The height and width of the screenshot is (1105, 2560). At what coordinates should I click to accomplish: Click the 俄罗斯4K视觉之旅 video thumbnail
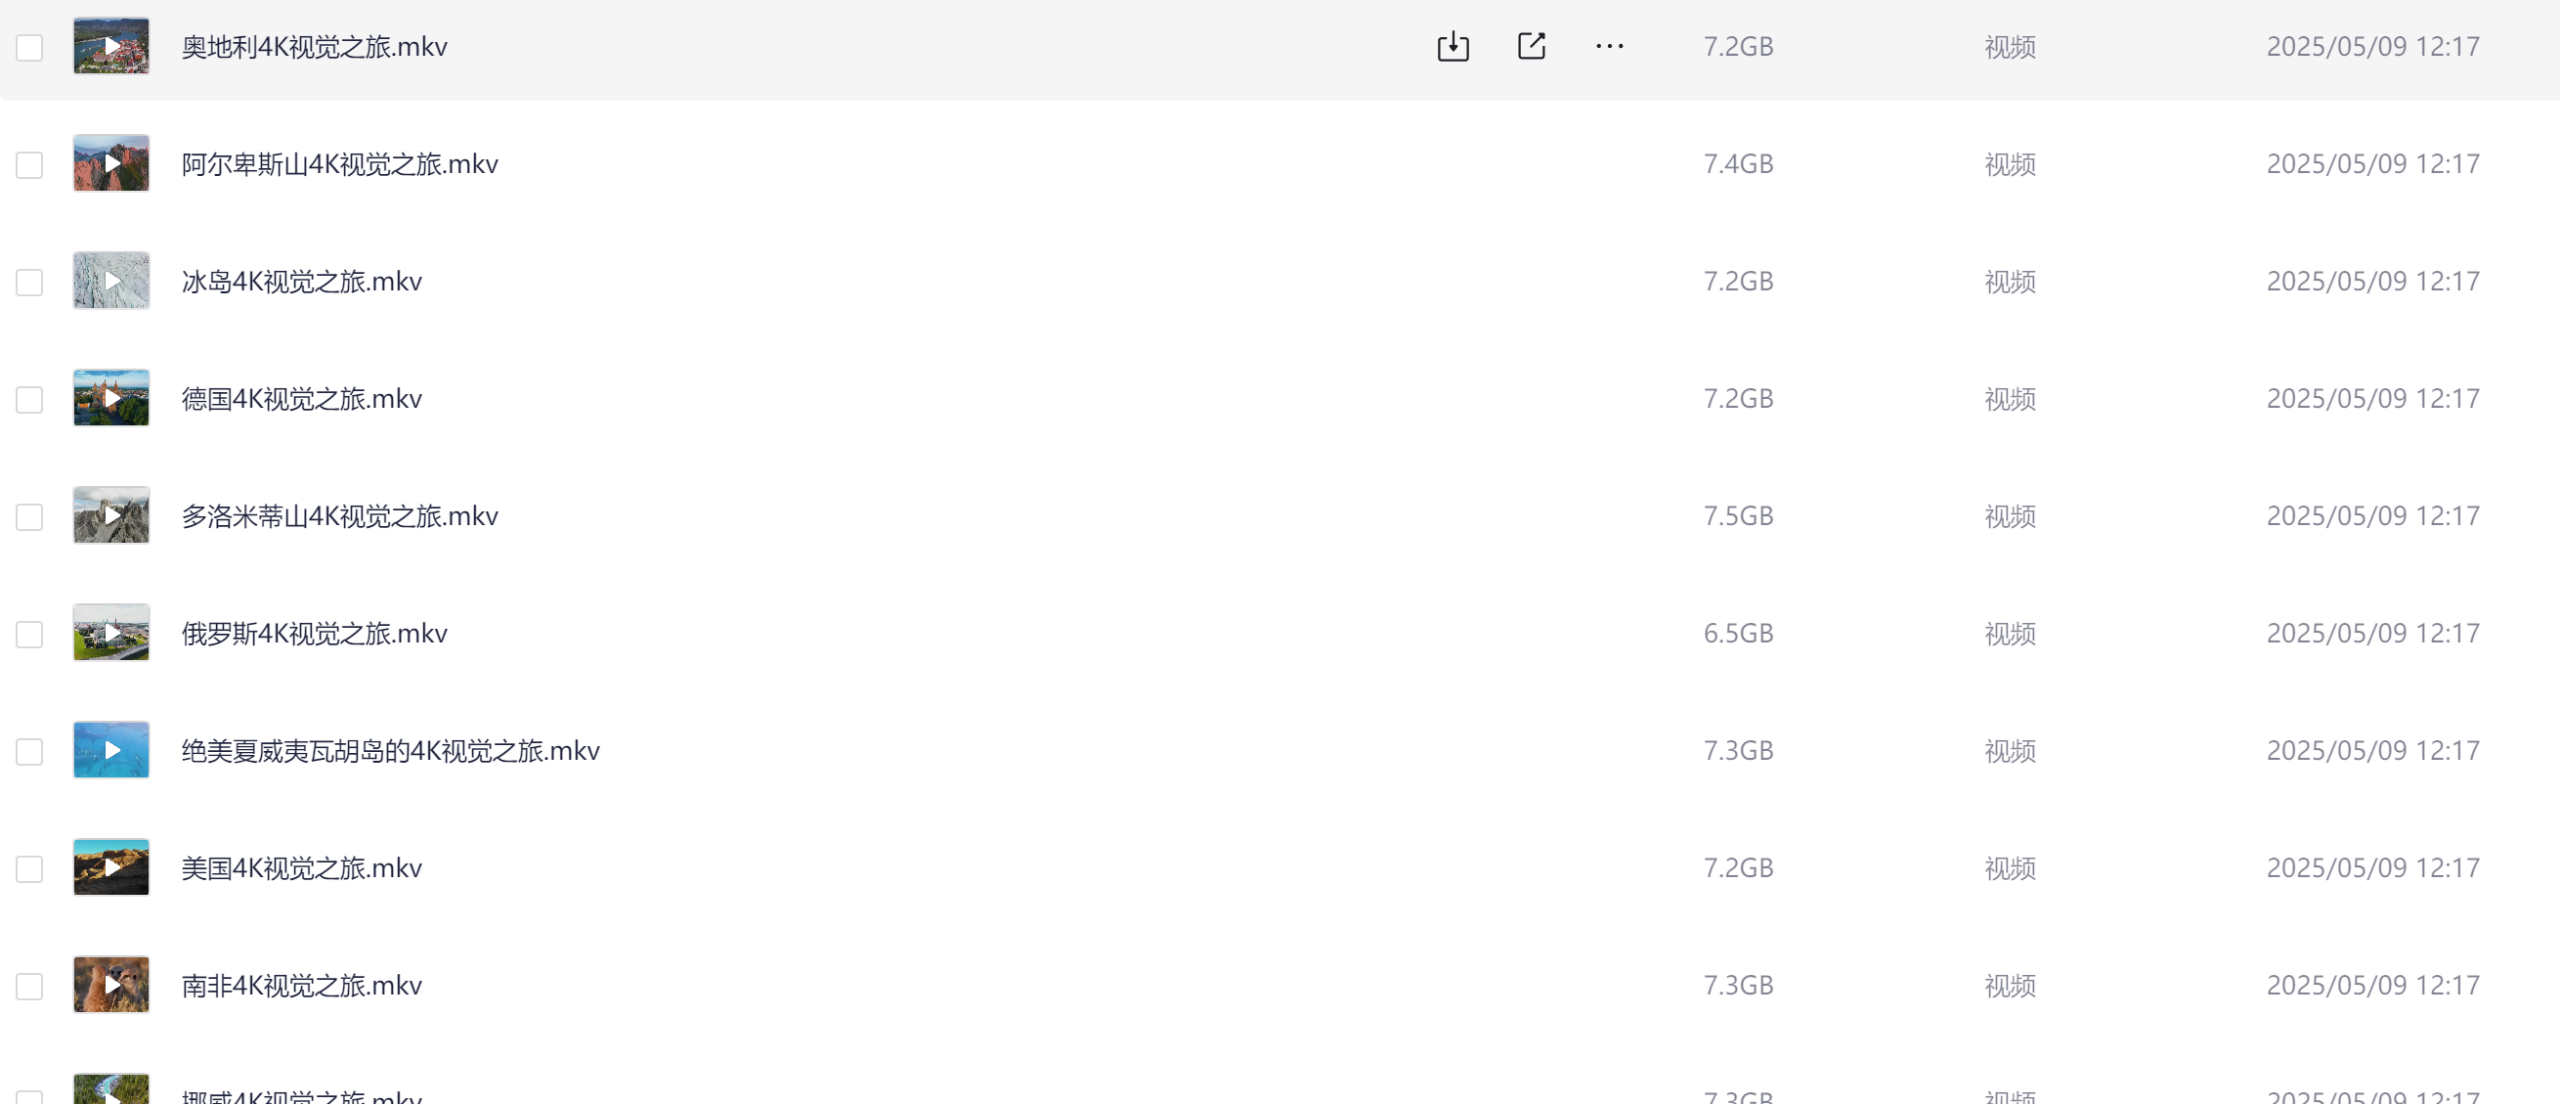111,633
